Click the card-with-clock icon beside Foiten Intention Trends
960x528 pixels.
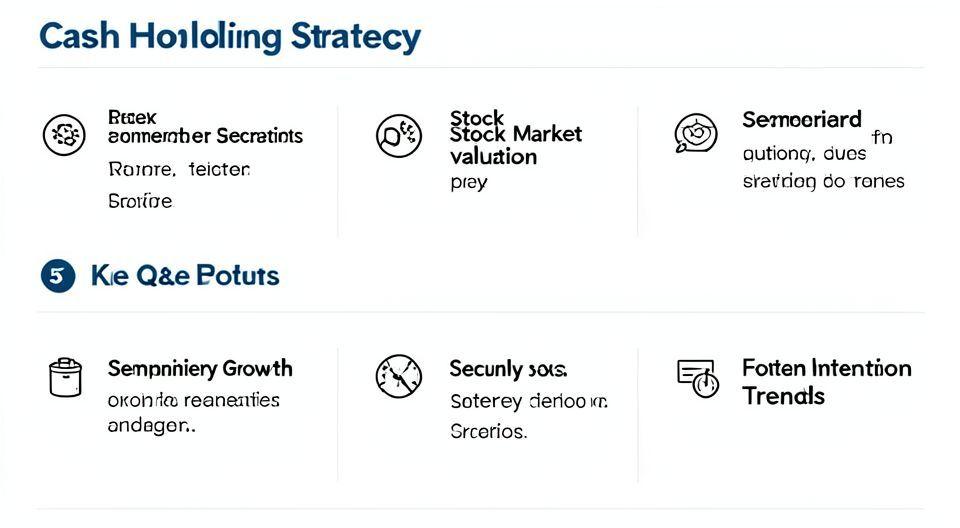tap(698, 377)
